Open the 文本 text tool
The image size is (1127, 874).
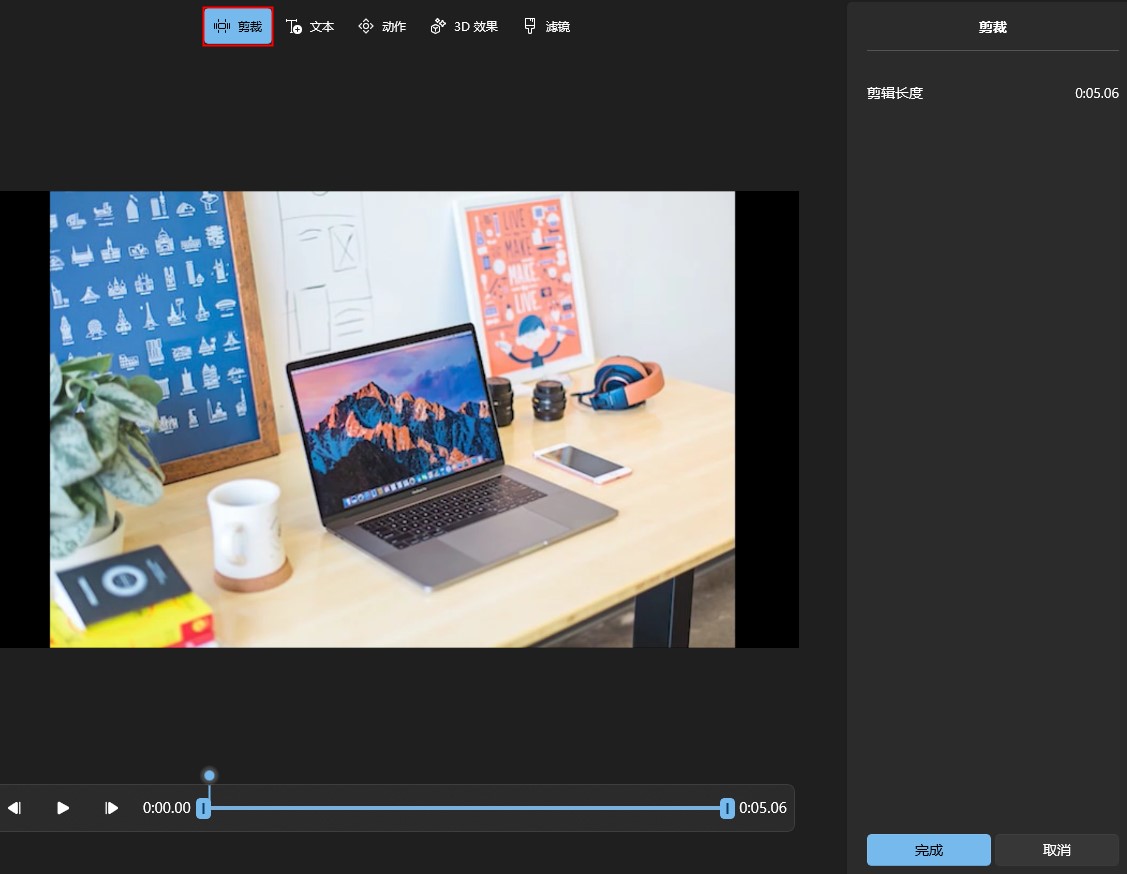coord(310,27)
